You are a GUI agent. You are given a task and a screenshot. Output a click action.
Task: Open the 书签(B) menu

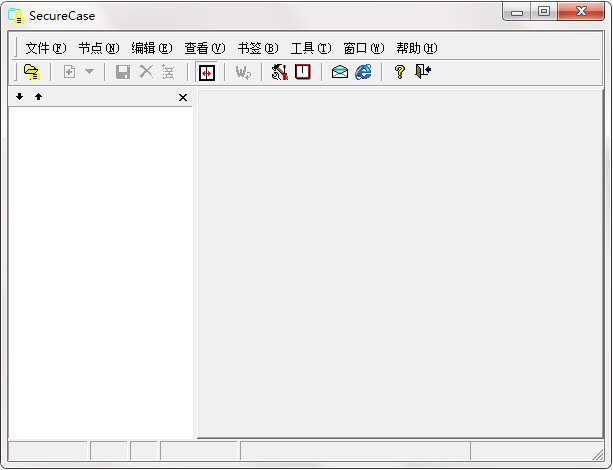pos(258,48)
